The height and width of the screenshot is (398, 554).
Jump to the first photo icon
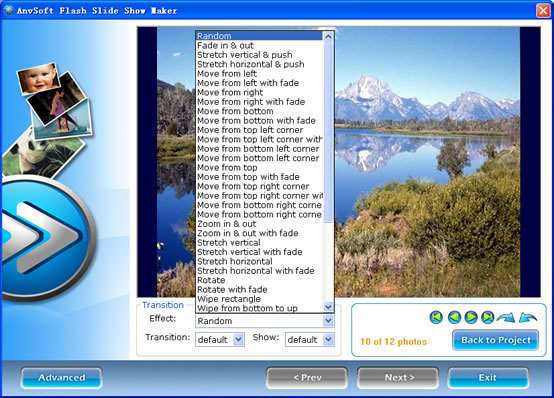coord(436,317)
